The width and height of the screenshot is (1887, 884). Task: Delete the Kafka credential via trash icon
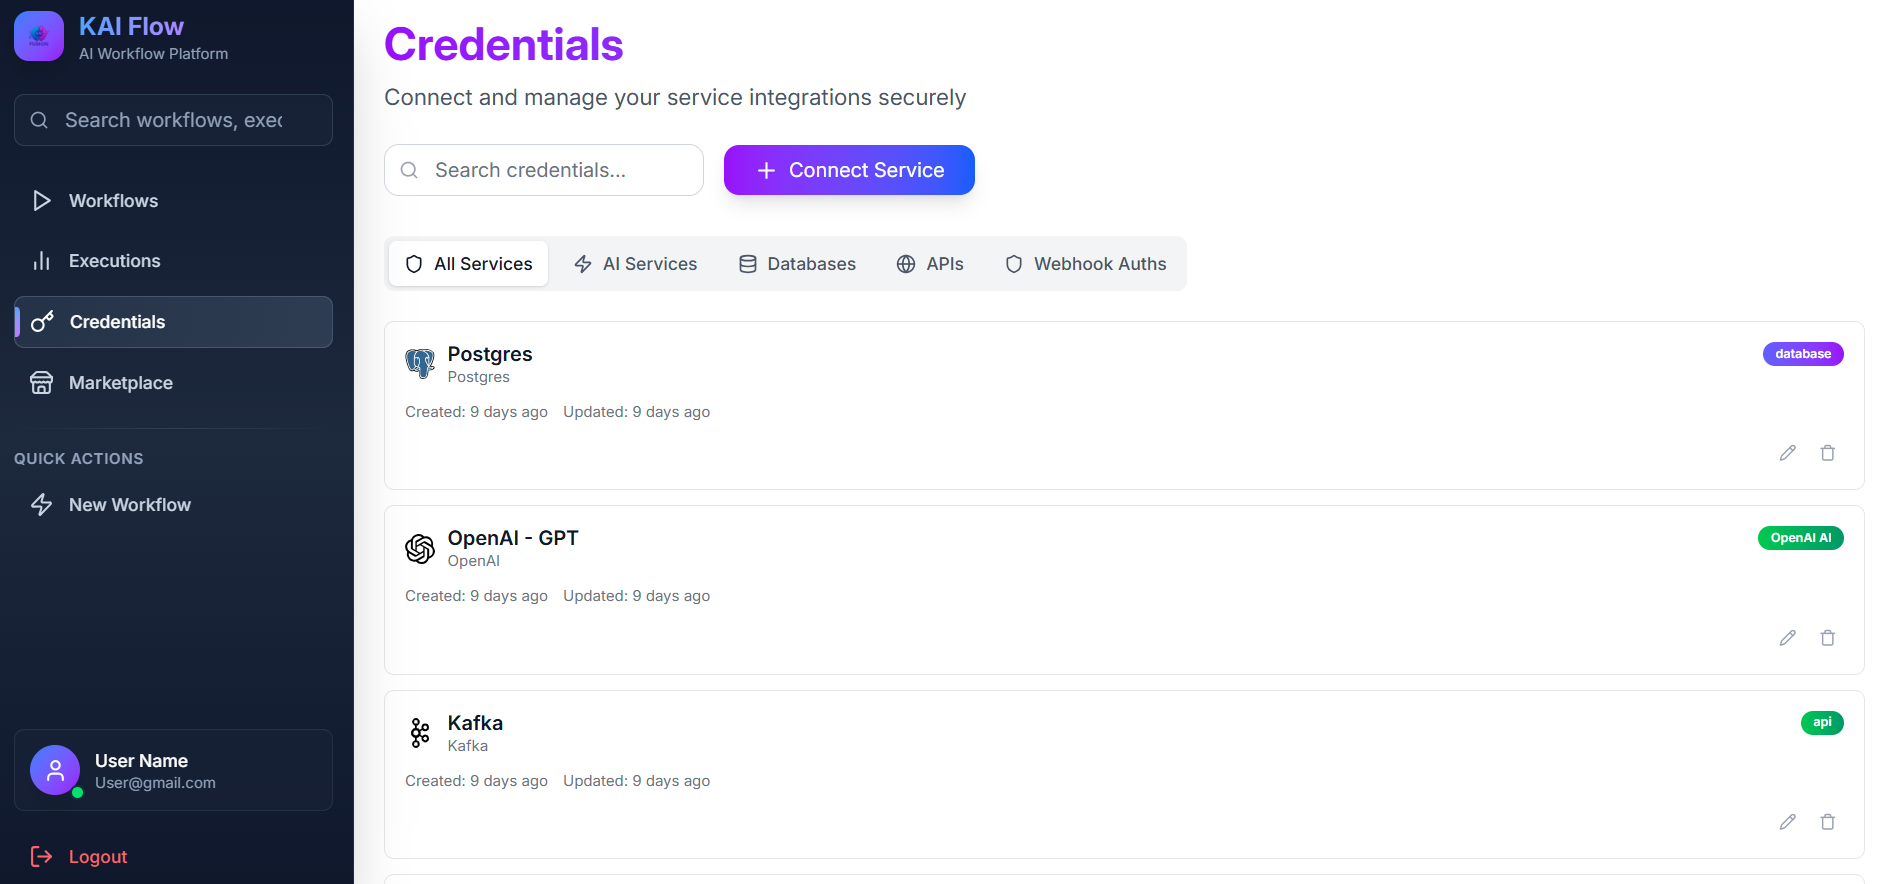pos(1828,822)
